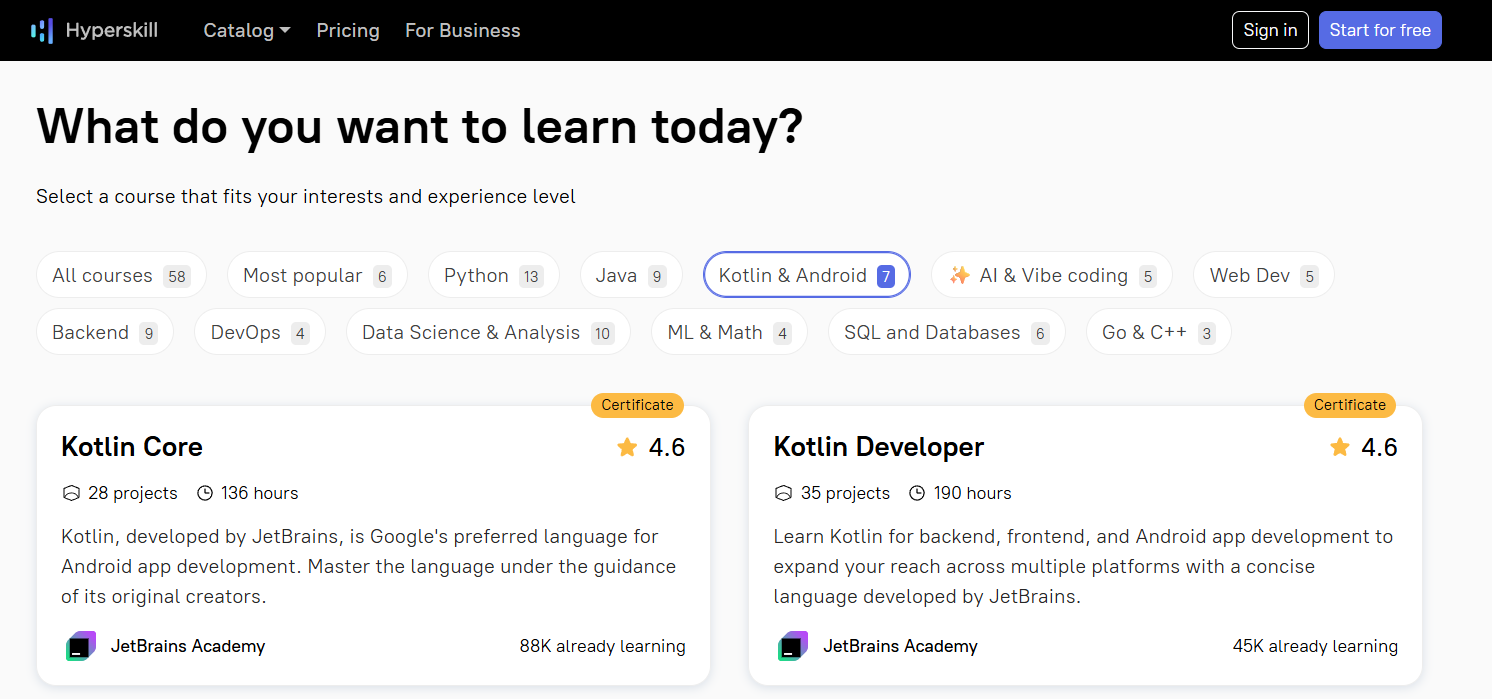Filter courses by Java

pyautogui.click(x=631, y=275)
